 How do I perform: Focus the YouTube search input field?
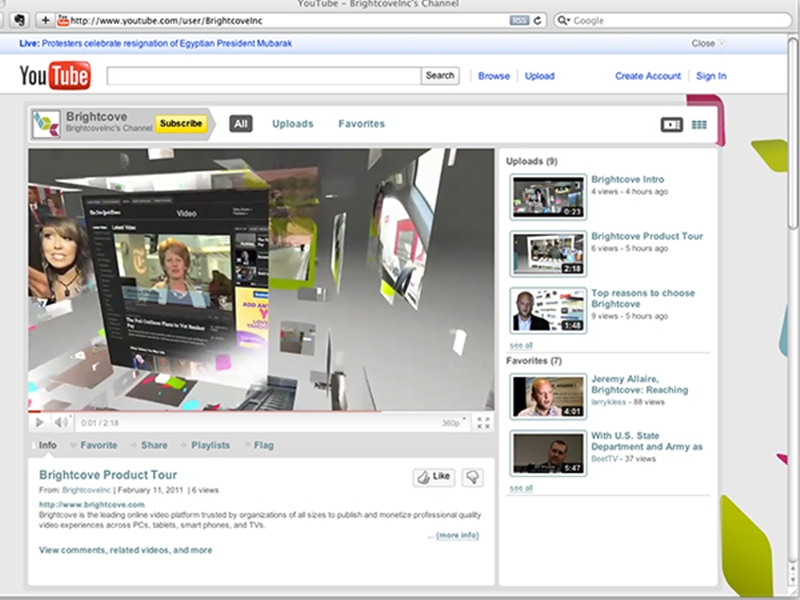(x=264, y=76)
